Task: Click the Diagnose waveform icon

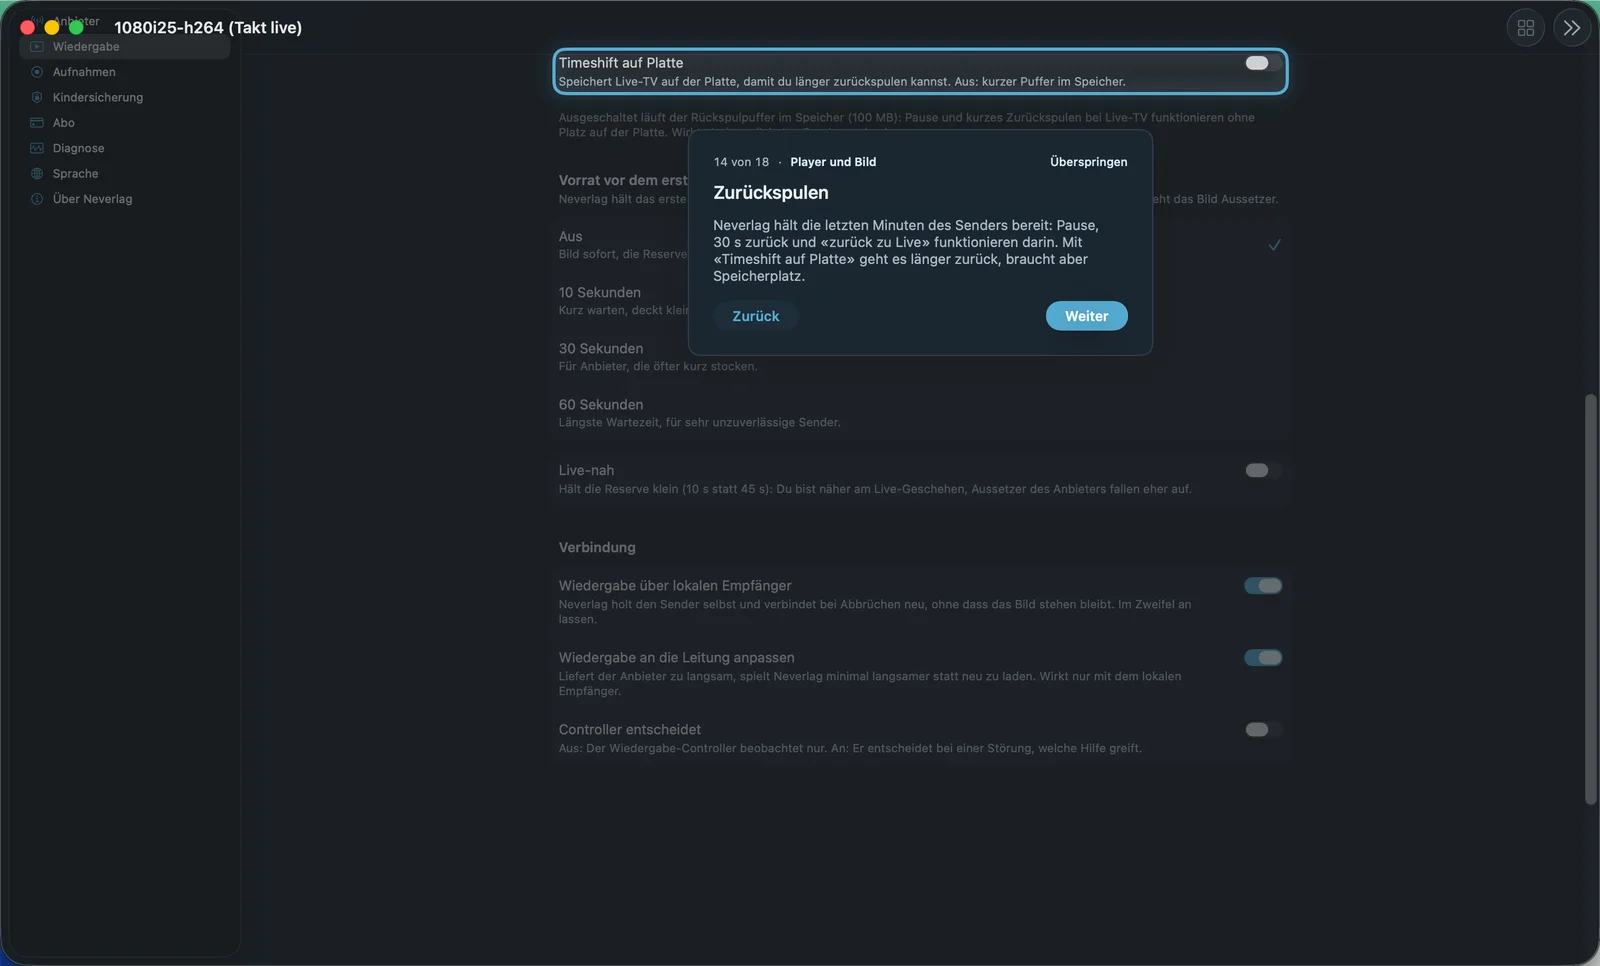Action: 37,148
